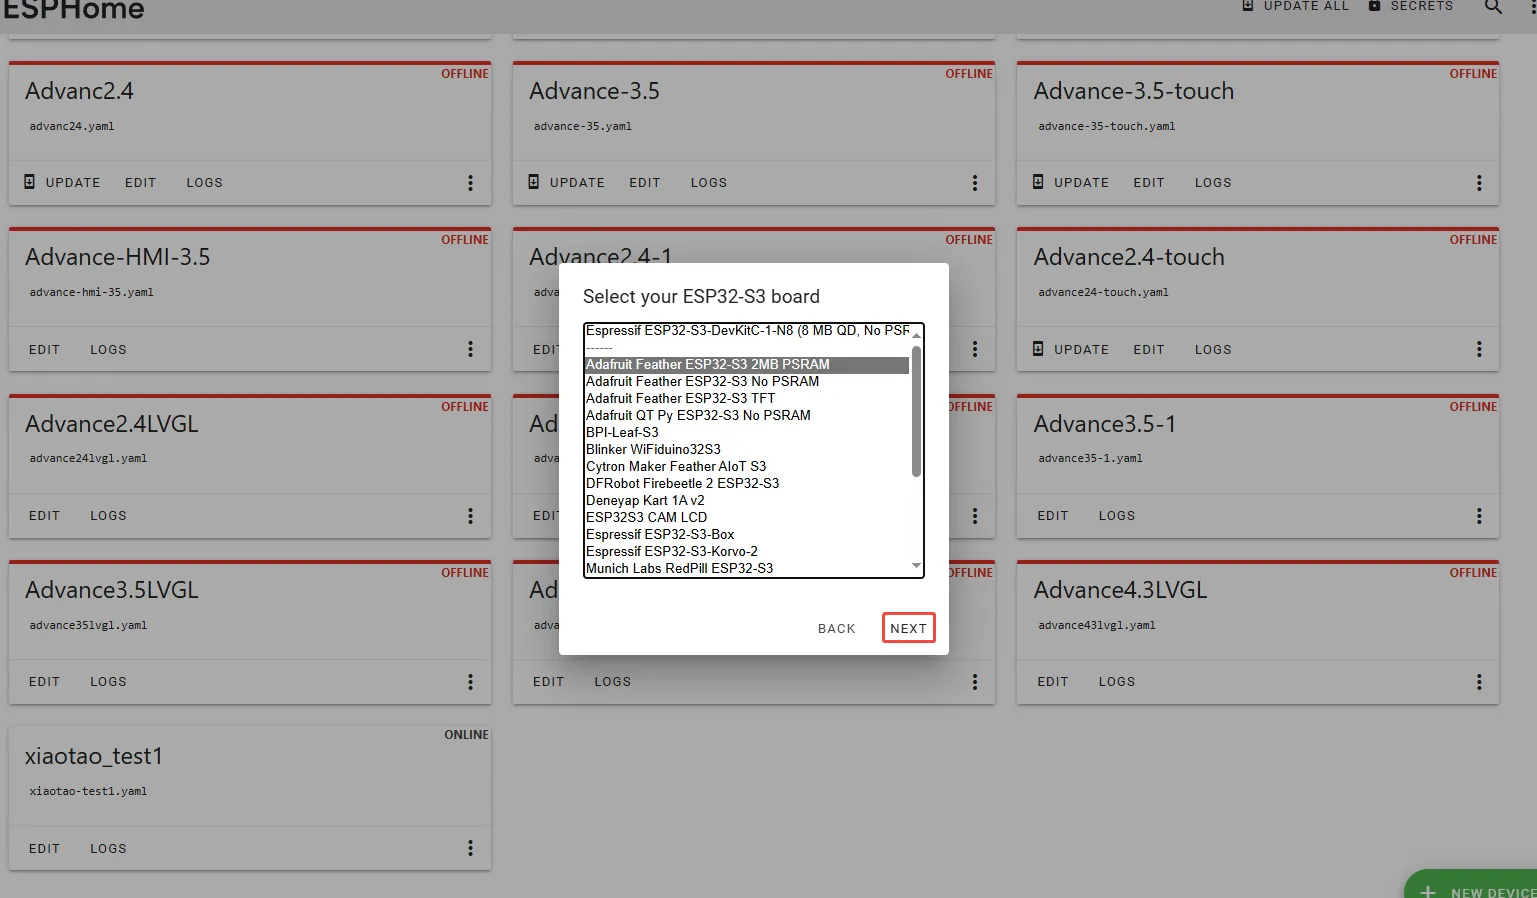Open LOGS on the Advance4.3LVGL card
The height and width of the screenshot is (898, 1537).
(x=1117, y=682)
